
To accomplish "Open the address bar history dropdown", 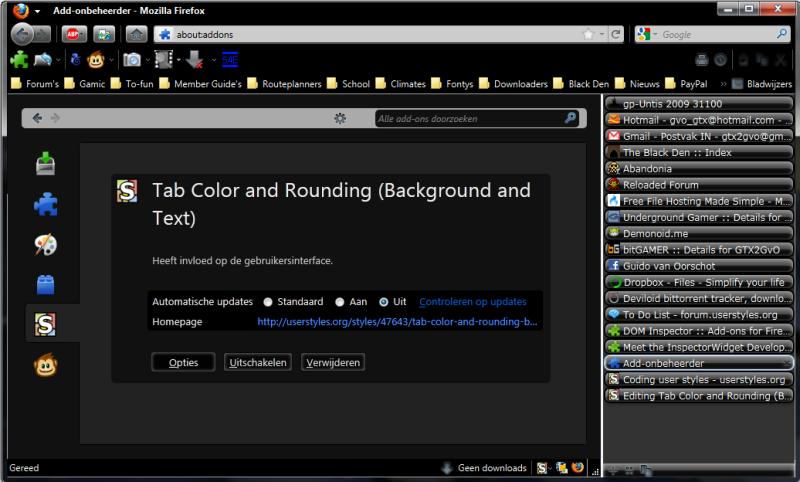I will point(602,34).
